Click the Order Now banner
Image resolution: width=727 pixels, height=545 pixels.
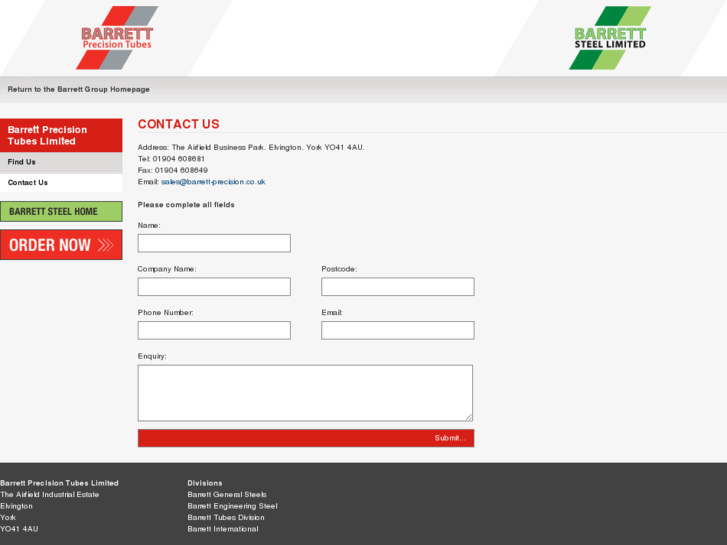61,245
